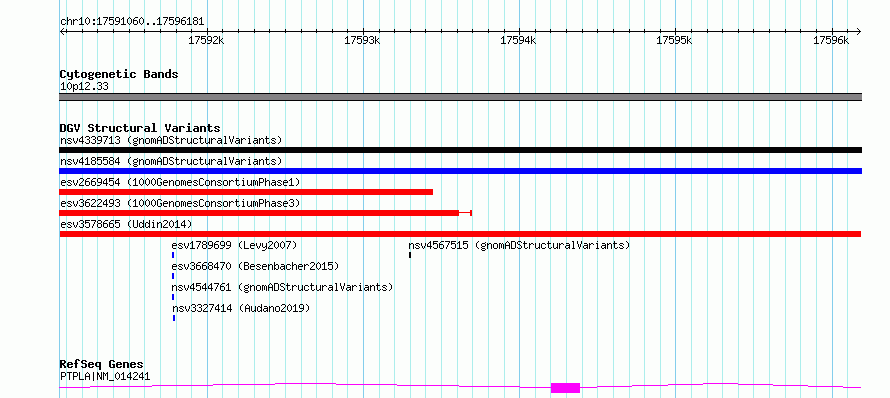This screenshot has height=398, width=890.
Task: Open the nsv4544761 (gnomADStructuralVariants) label
Action: [x=282, y=287]
